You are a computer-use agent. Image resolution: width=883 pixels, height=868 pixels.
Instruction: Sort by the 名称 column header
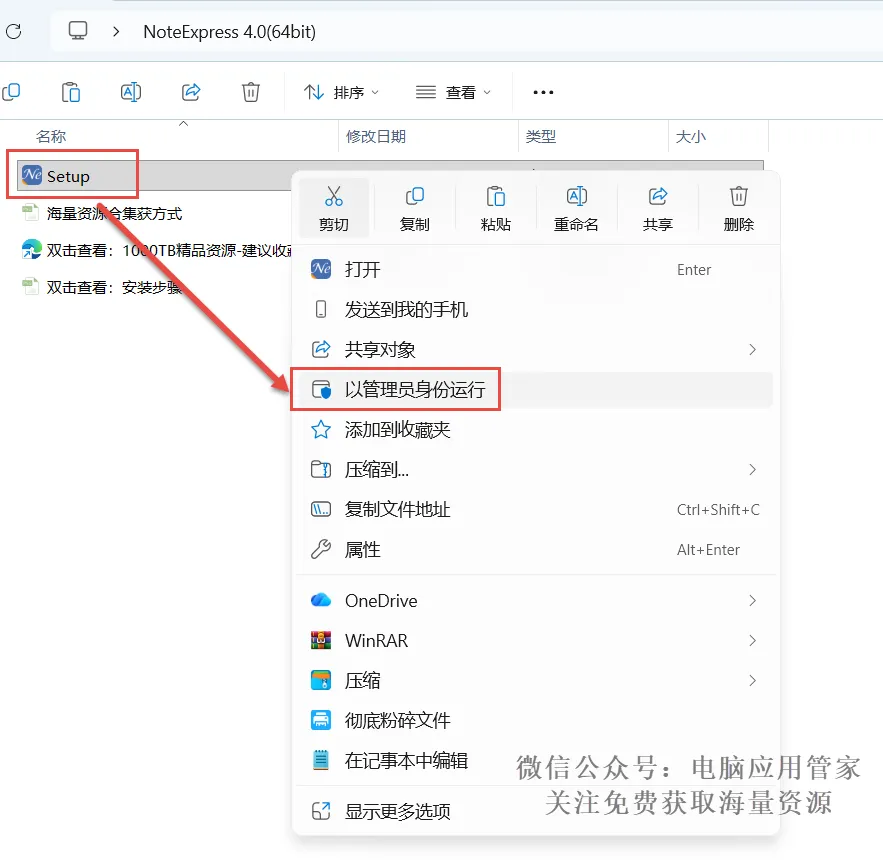point(51,136)
